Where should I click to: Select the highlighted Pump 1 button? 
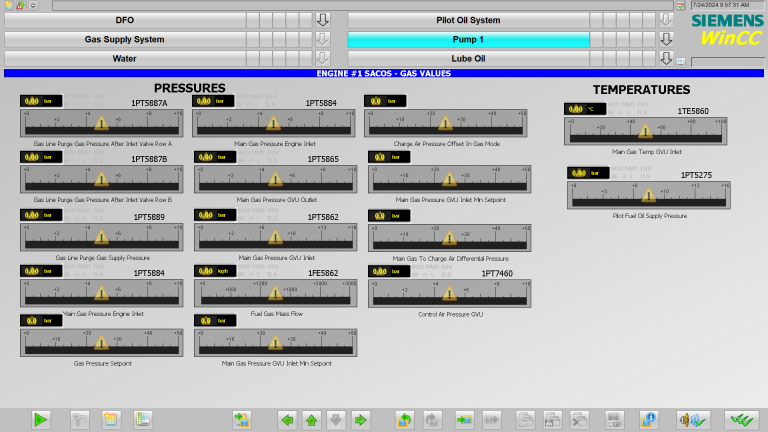[468, 39]
